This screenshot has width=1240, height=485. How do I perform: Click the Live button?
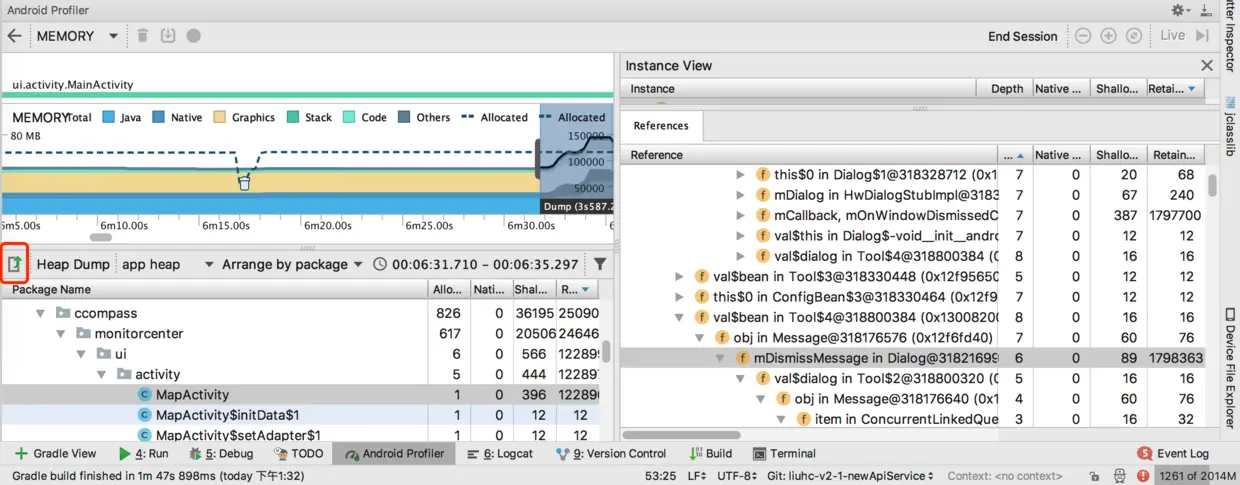point(1172,35)
